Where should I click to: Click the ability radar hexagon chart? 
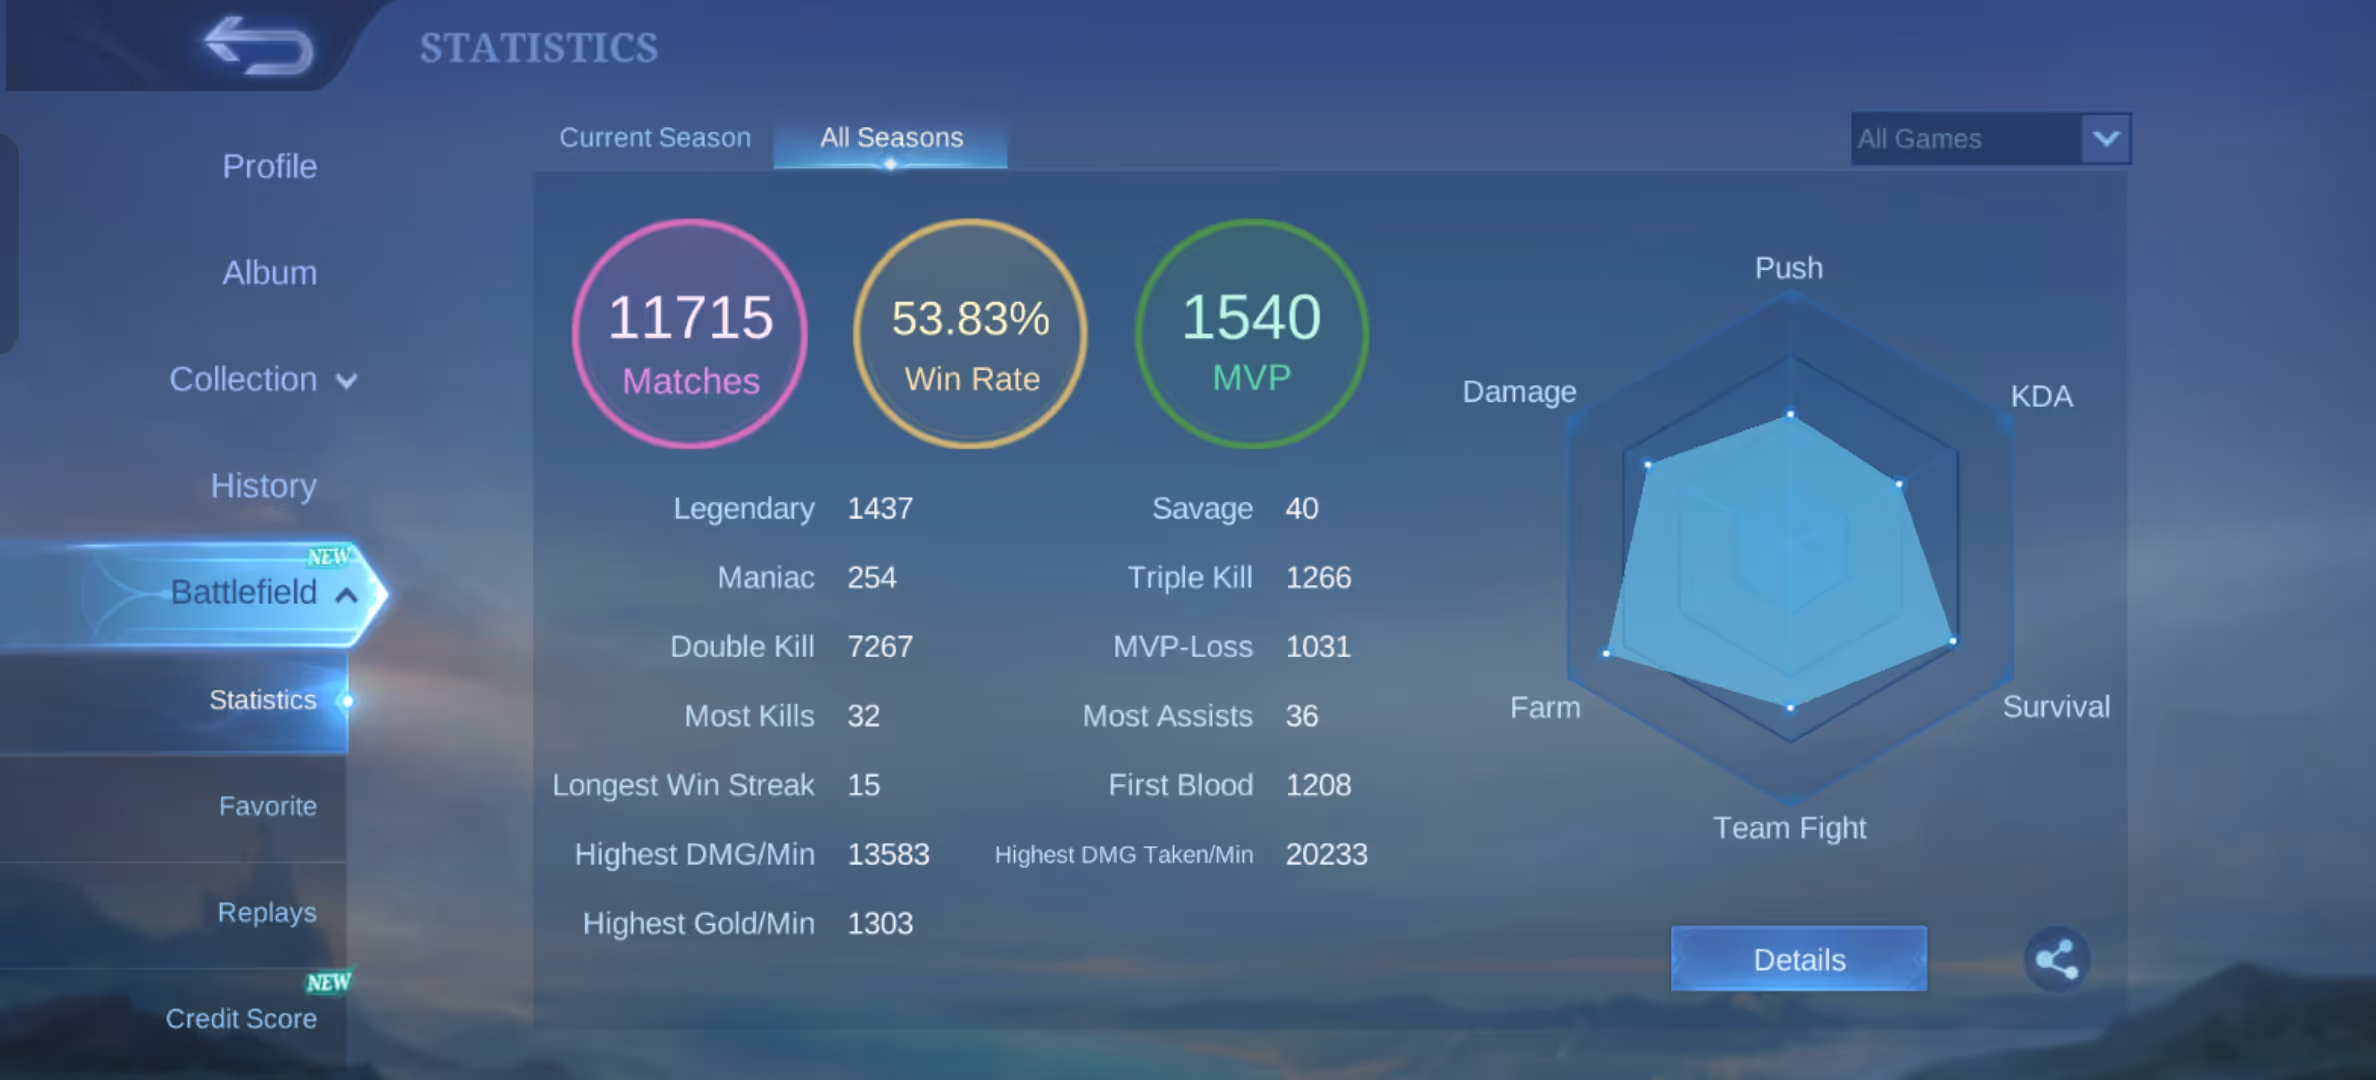click(x=1789, y=550)
